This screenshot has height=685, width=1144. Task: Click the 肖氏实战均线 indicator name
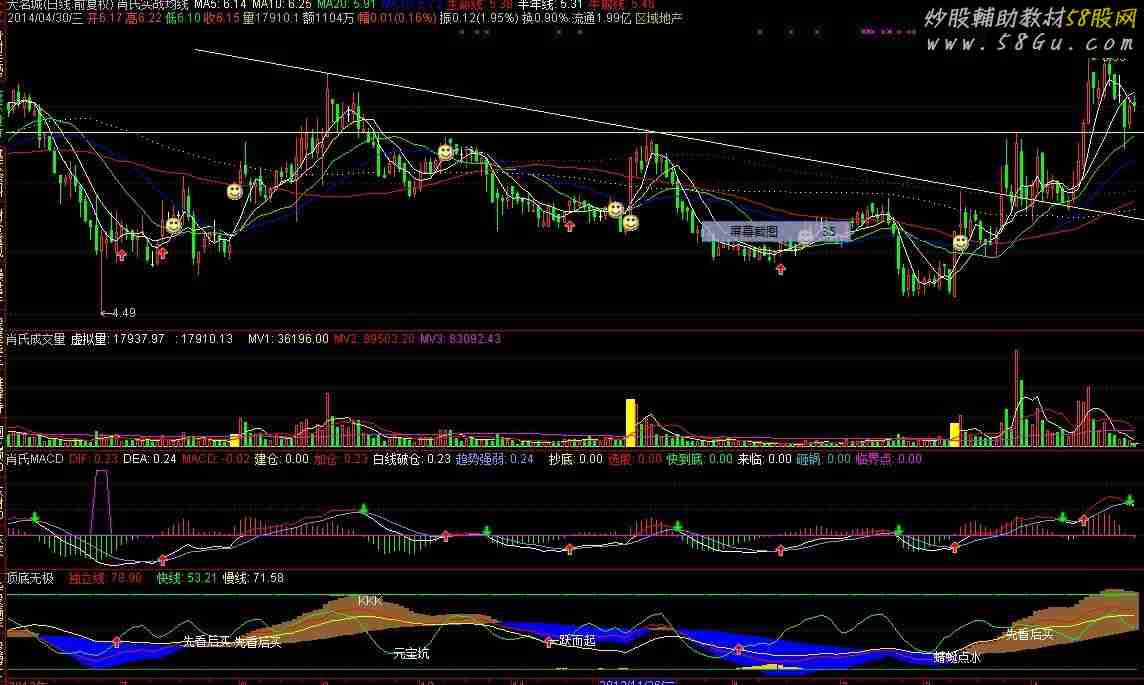(152, 4)
